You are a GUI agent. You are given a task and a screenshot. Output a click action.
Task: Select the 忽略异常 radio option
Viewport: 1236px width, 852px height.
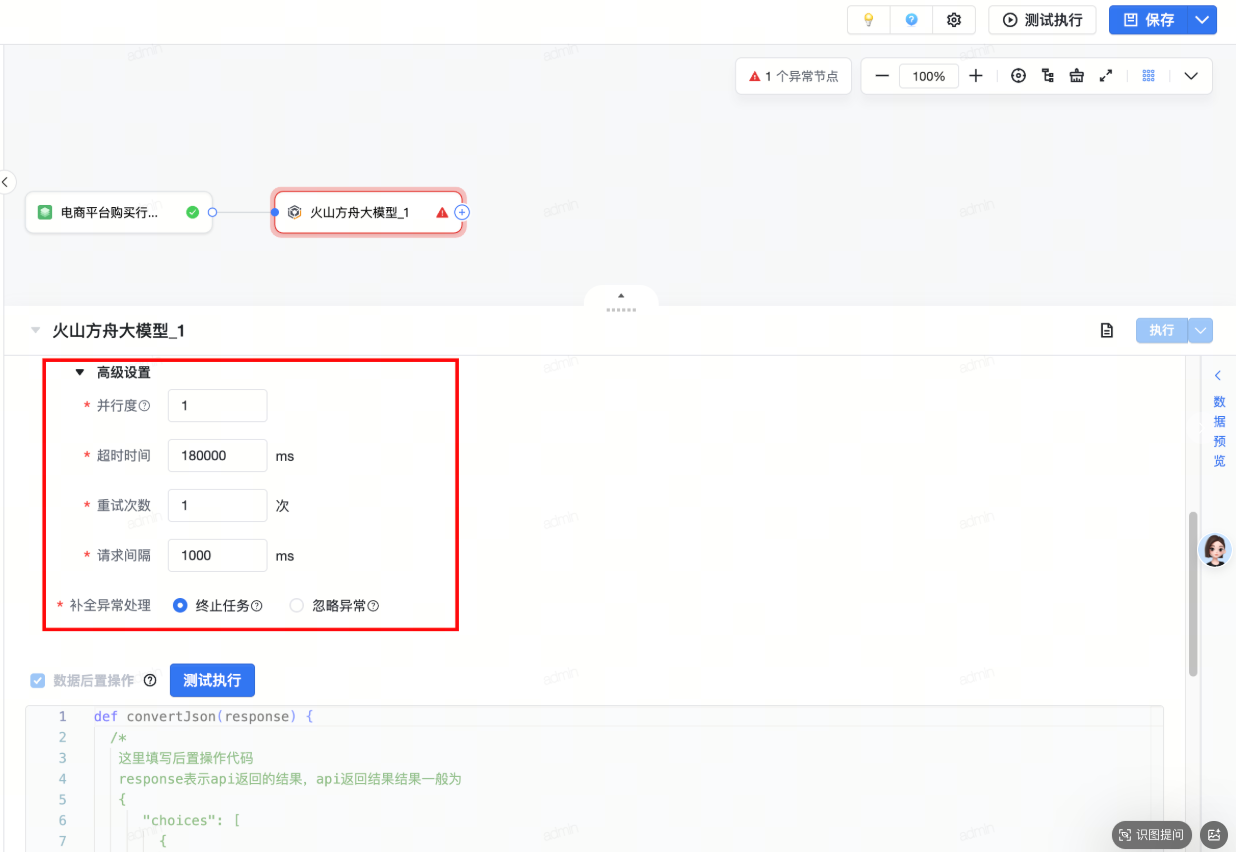(296, 605)
